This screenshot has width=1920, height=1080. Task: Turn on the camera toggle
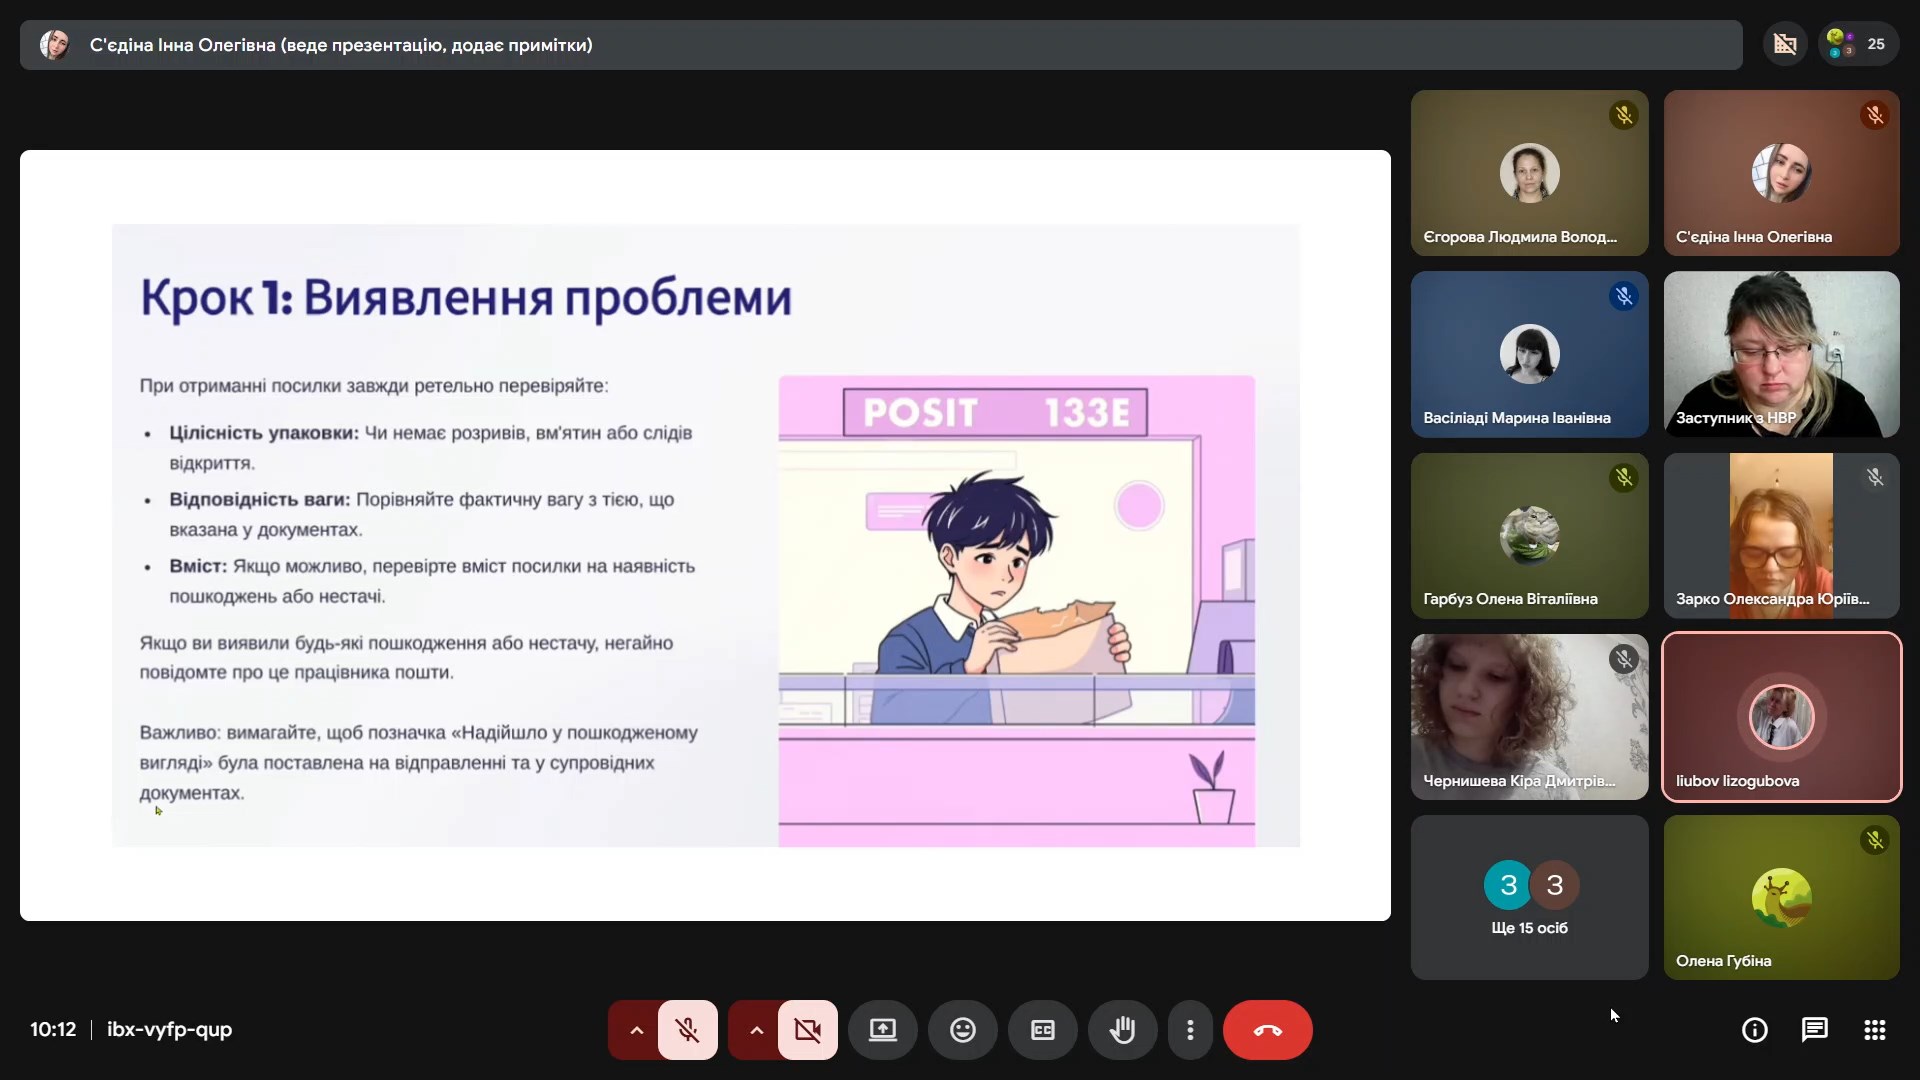click(807, 1030)
